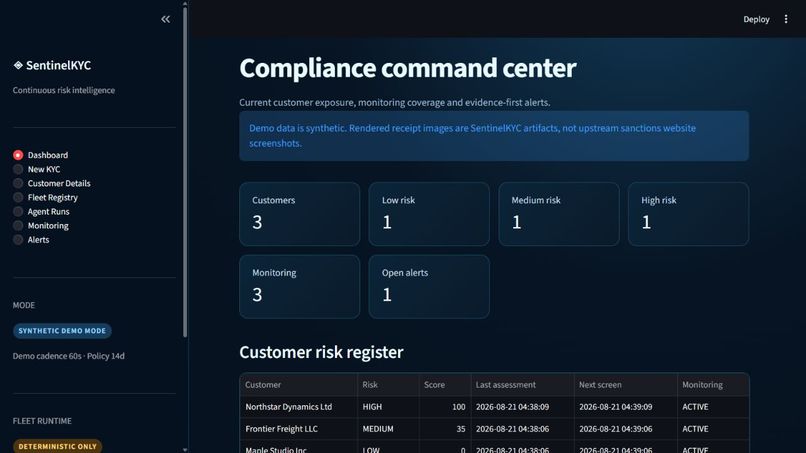Click the Medium risk metric card
The width and height of the screenshot is (806, 453).
coord(559,214)
